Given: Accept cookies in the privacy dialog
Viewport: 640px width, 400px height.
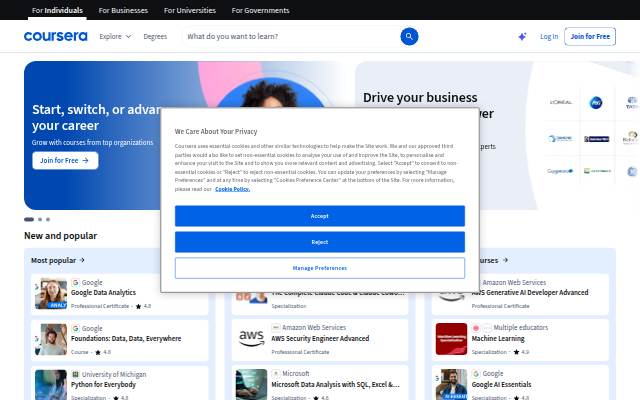Looking at the screenshot, I should (320, 216).
